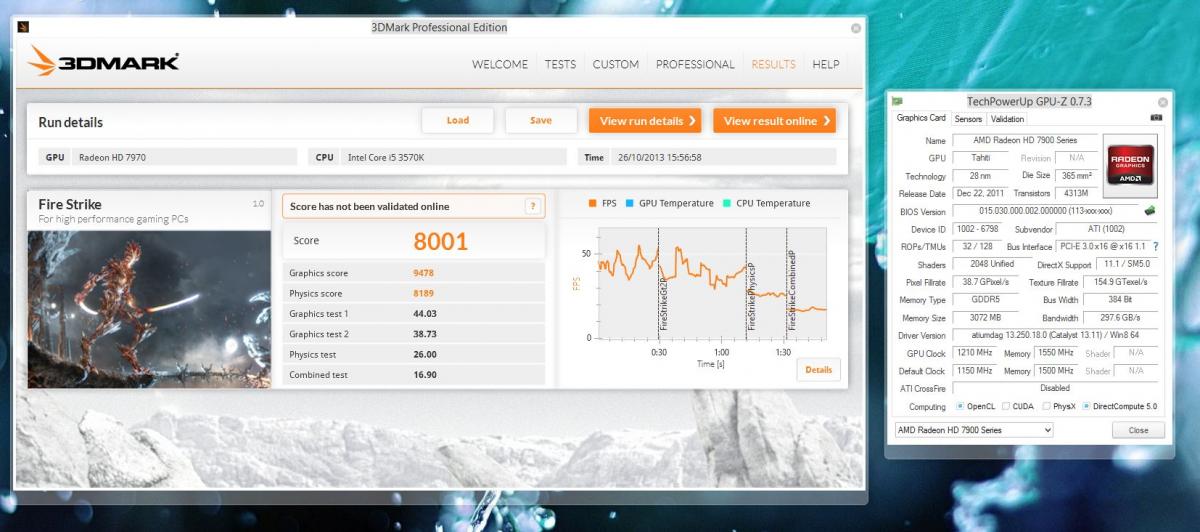This screenshot has width=1200, height=532.
Task: Click the Physics score value 8189
Action: click(x=426, y=293)
